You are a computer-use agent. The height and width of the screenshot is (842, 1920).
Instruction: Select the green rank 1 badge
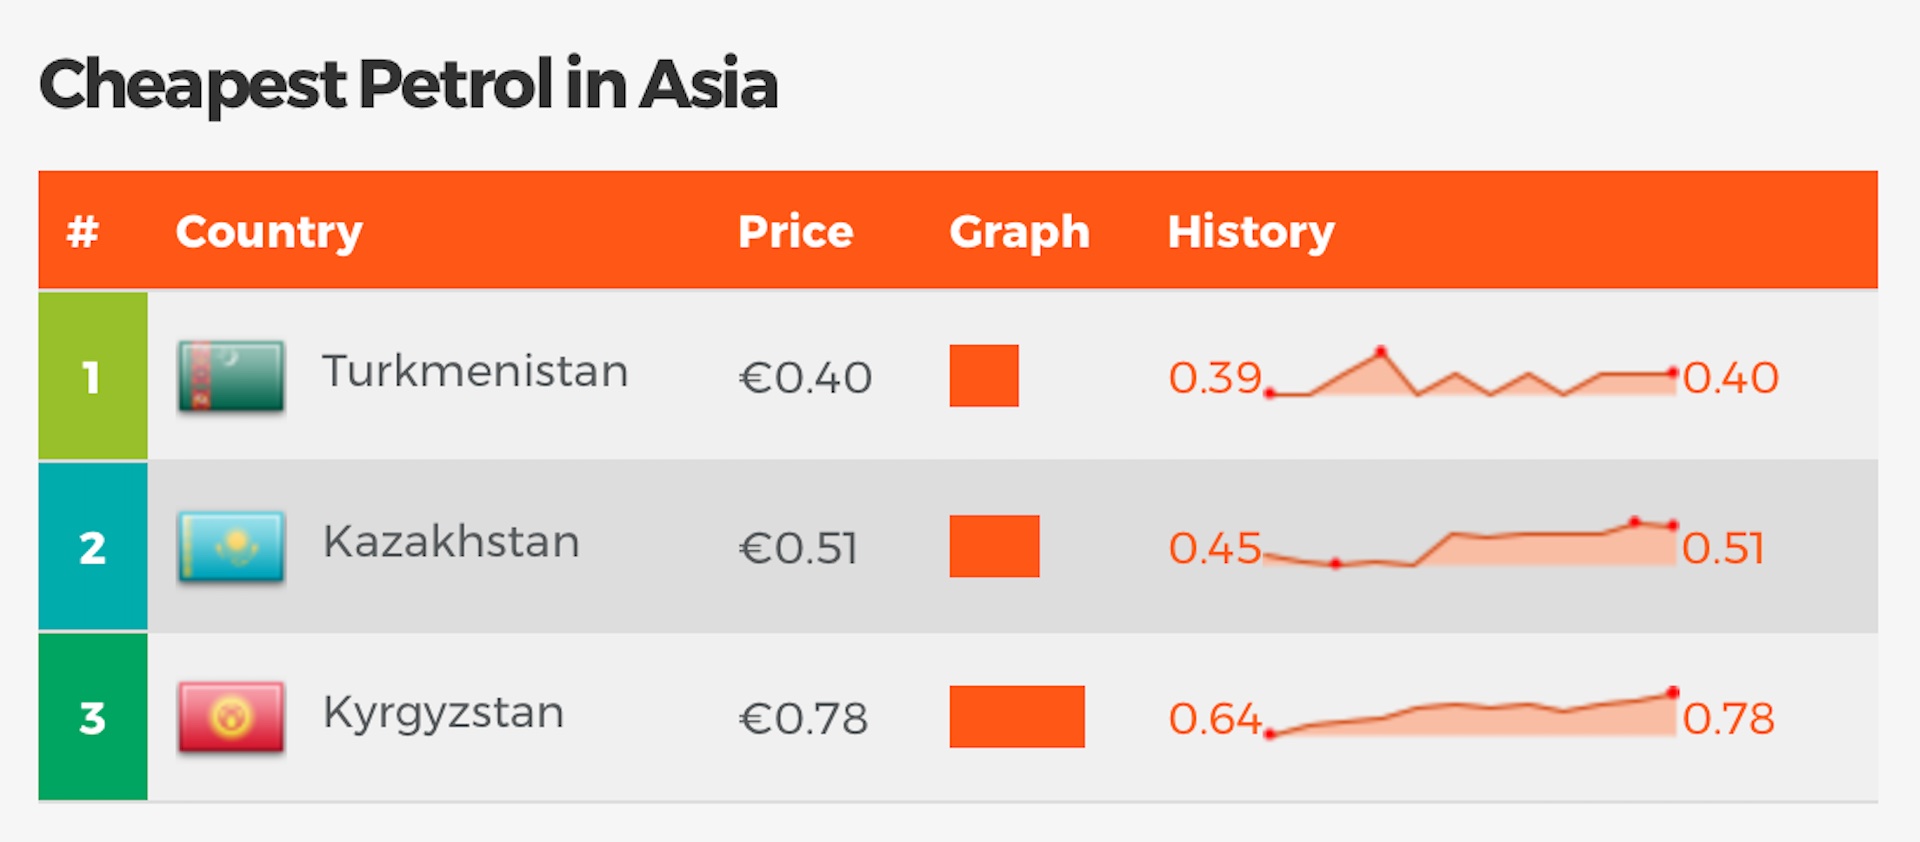[93, 376]
